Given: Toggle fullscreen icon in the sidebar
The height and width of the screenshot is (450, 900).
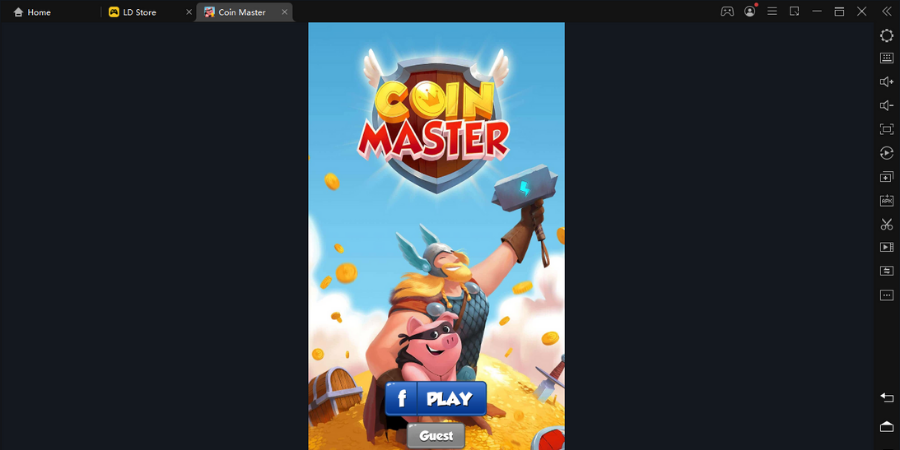Looking at the screenshot, I should [x=886, y=129].
